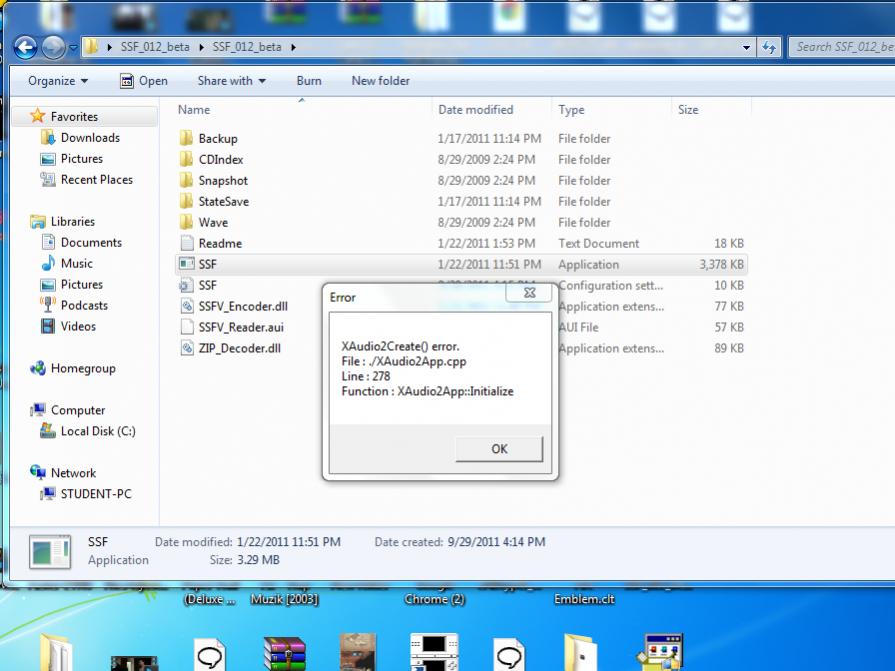Select Network in navigation pane
Viewport: 895px width, 671px height.
click(73, 473)
